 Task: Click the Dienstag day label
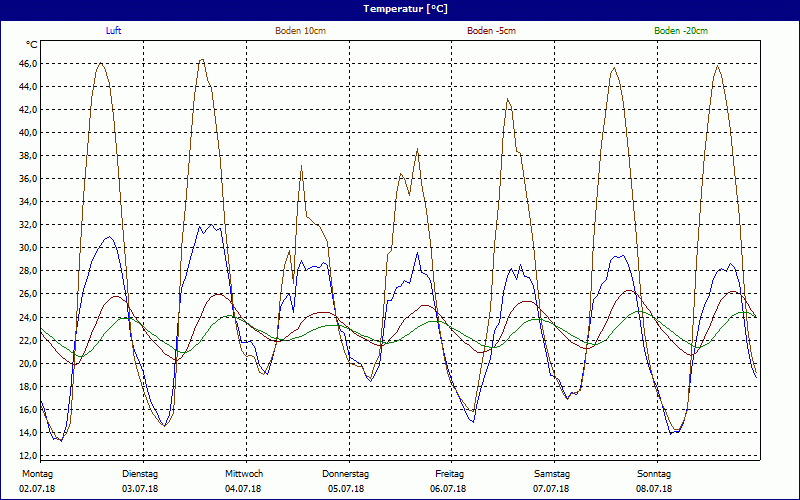[140, 473]
